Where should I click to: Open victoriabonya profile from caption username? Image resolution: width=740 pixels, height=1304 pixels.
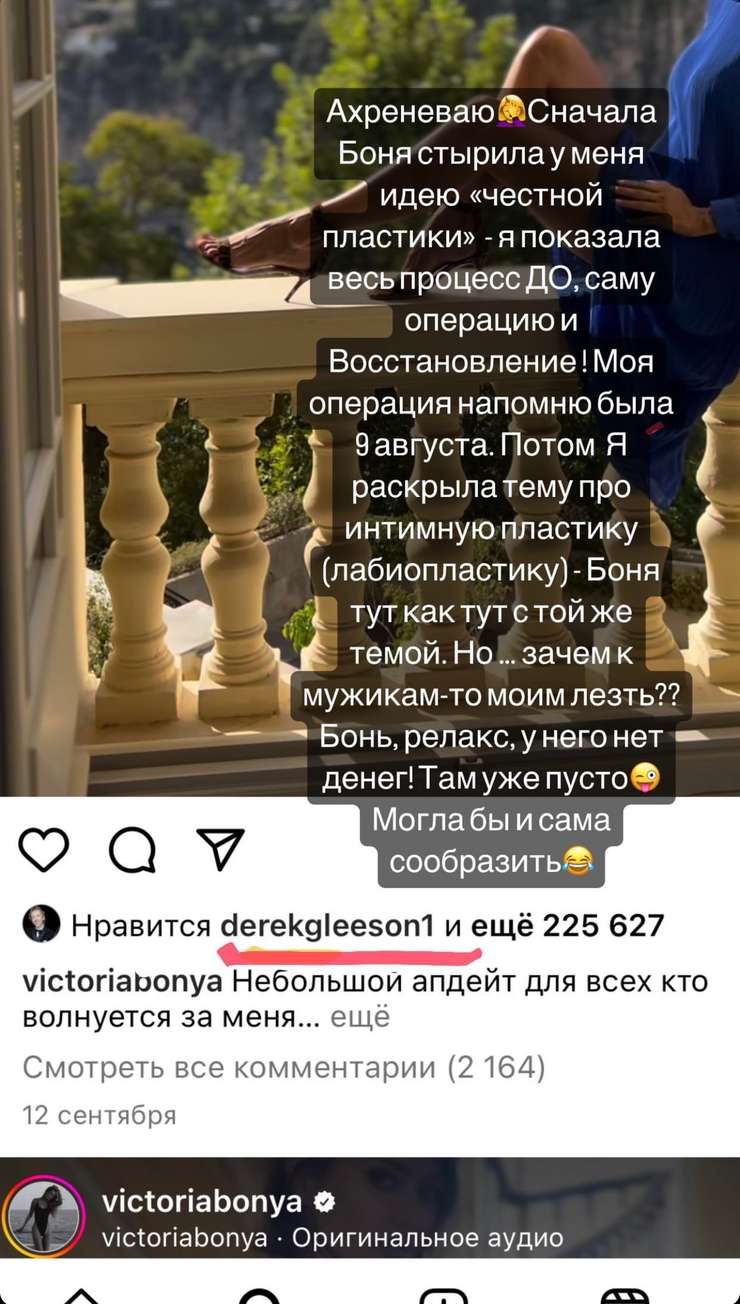tap(122, 981)
